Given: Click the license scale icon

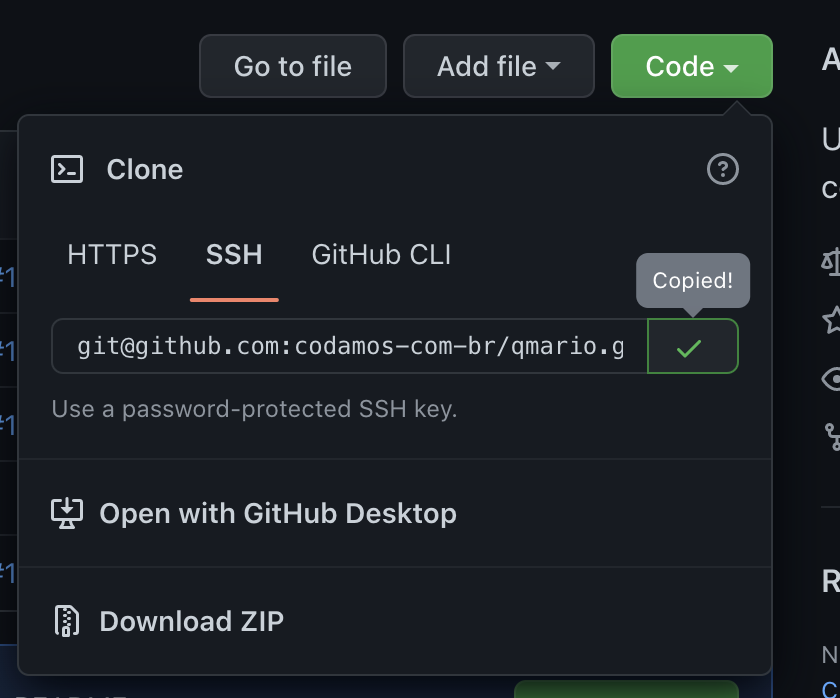Looking at the screenshot, I should pos(831,261).
